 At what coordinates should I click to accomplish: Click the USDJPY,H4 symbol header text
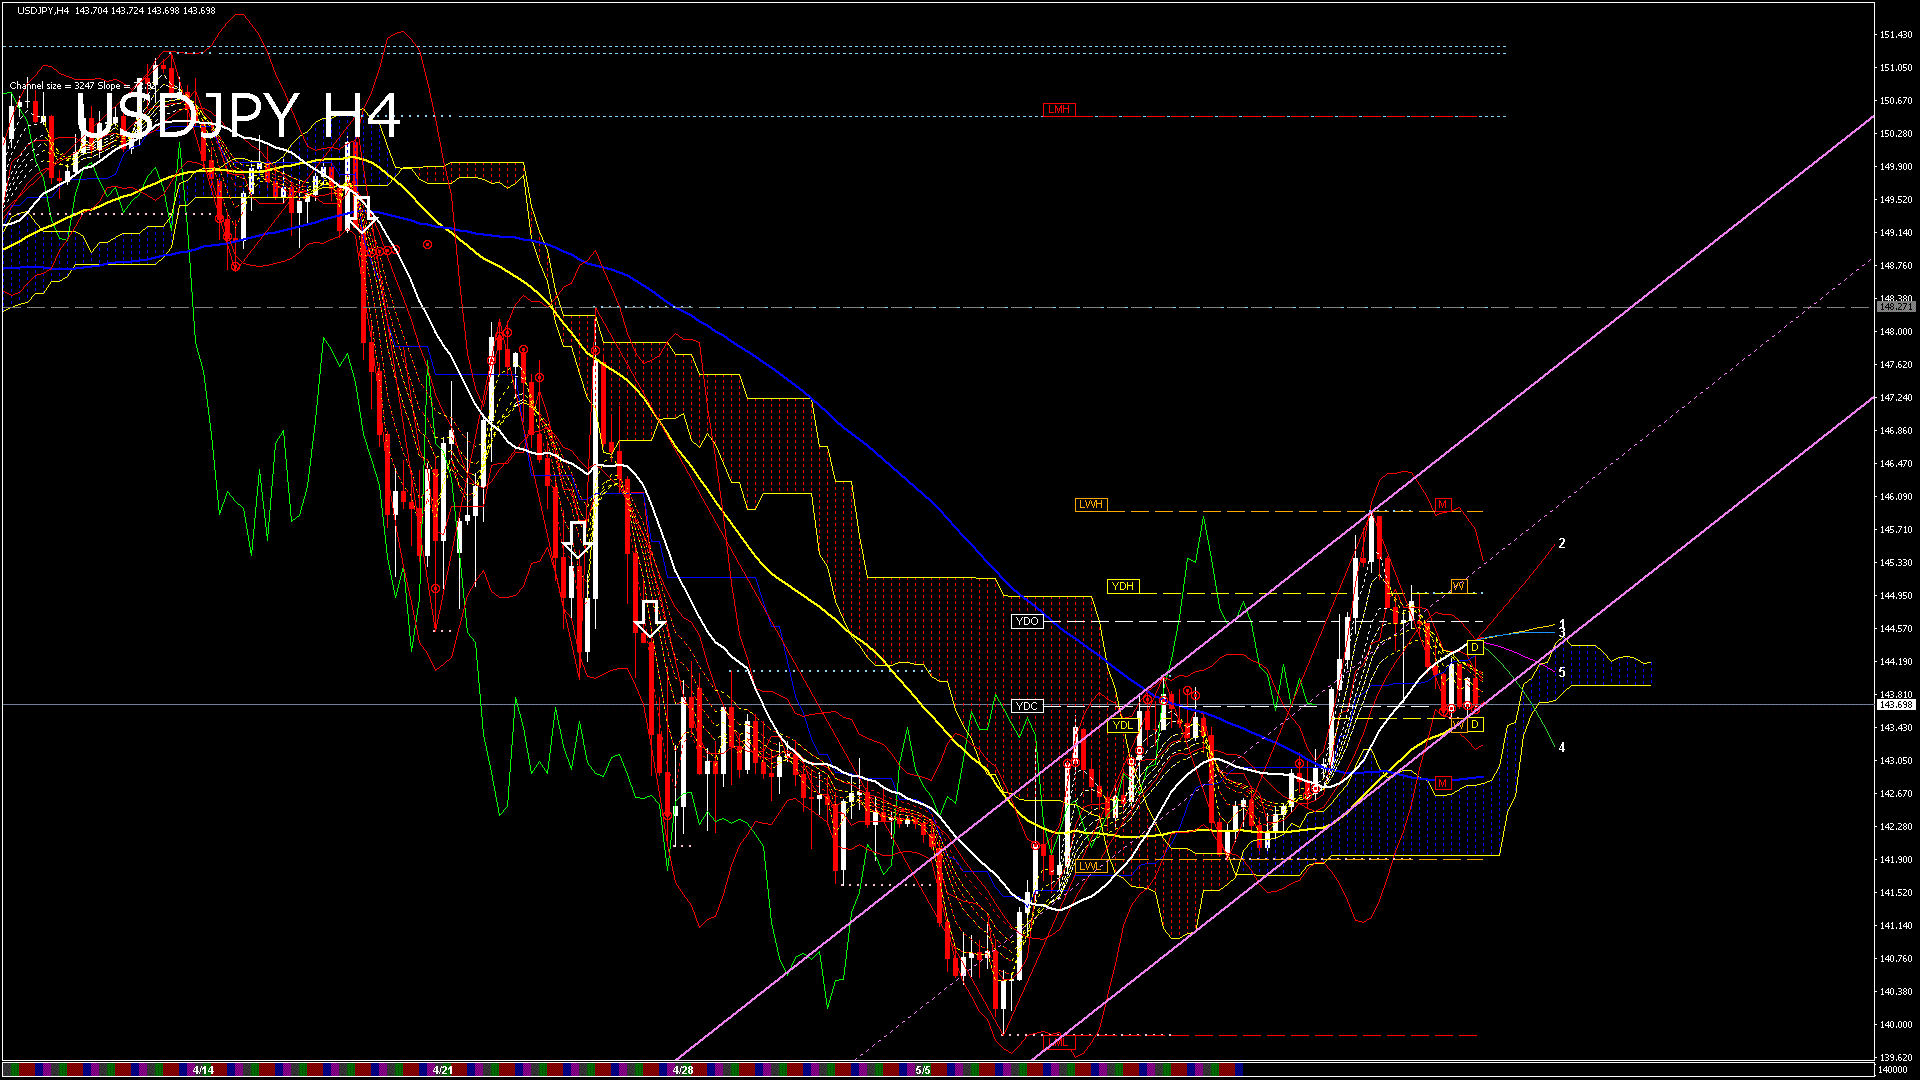pyautogui.click(x=44, y=11)
